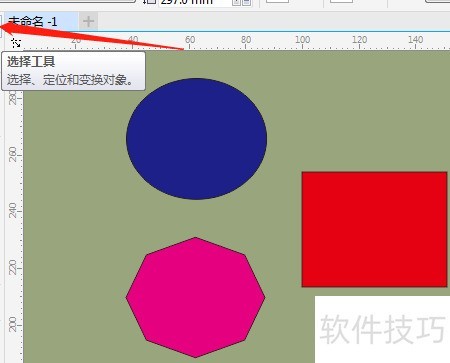Click the page height field showing 297.0 mm

tap(195, 3)
